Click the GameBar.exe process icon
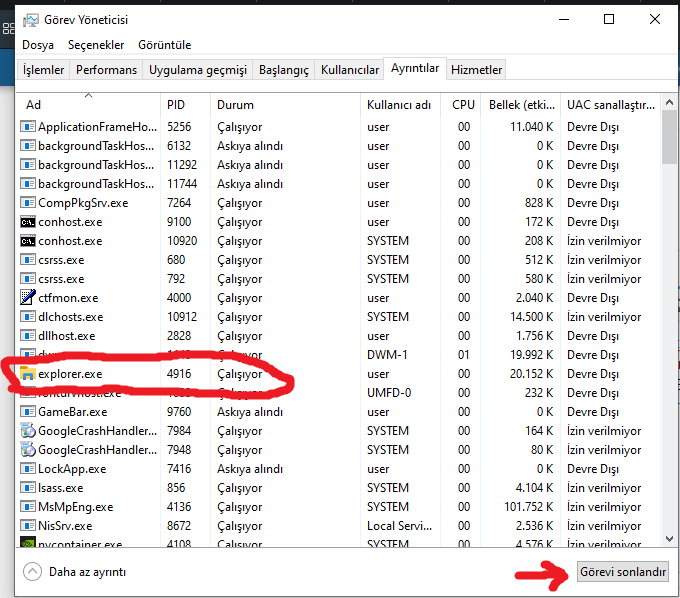Viewport: 680px width, 598px height. pos(28,412)
